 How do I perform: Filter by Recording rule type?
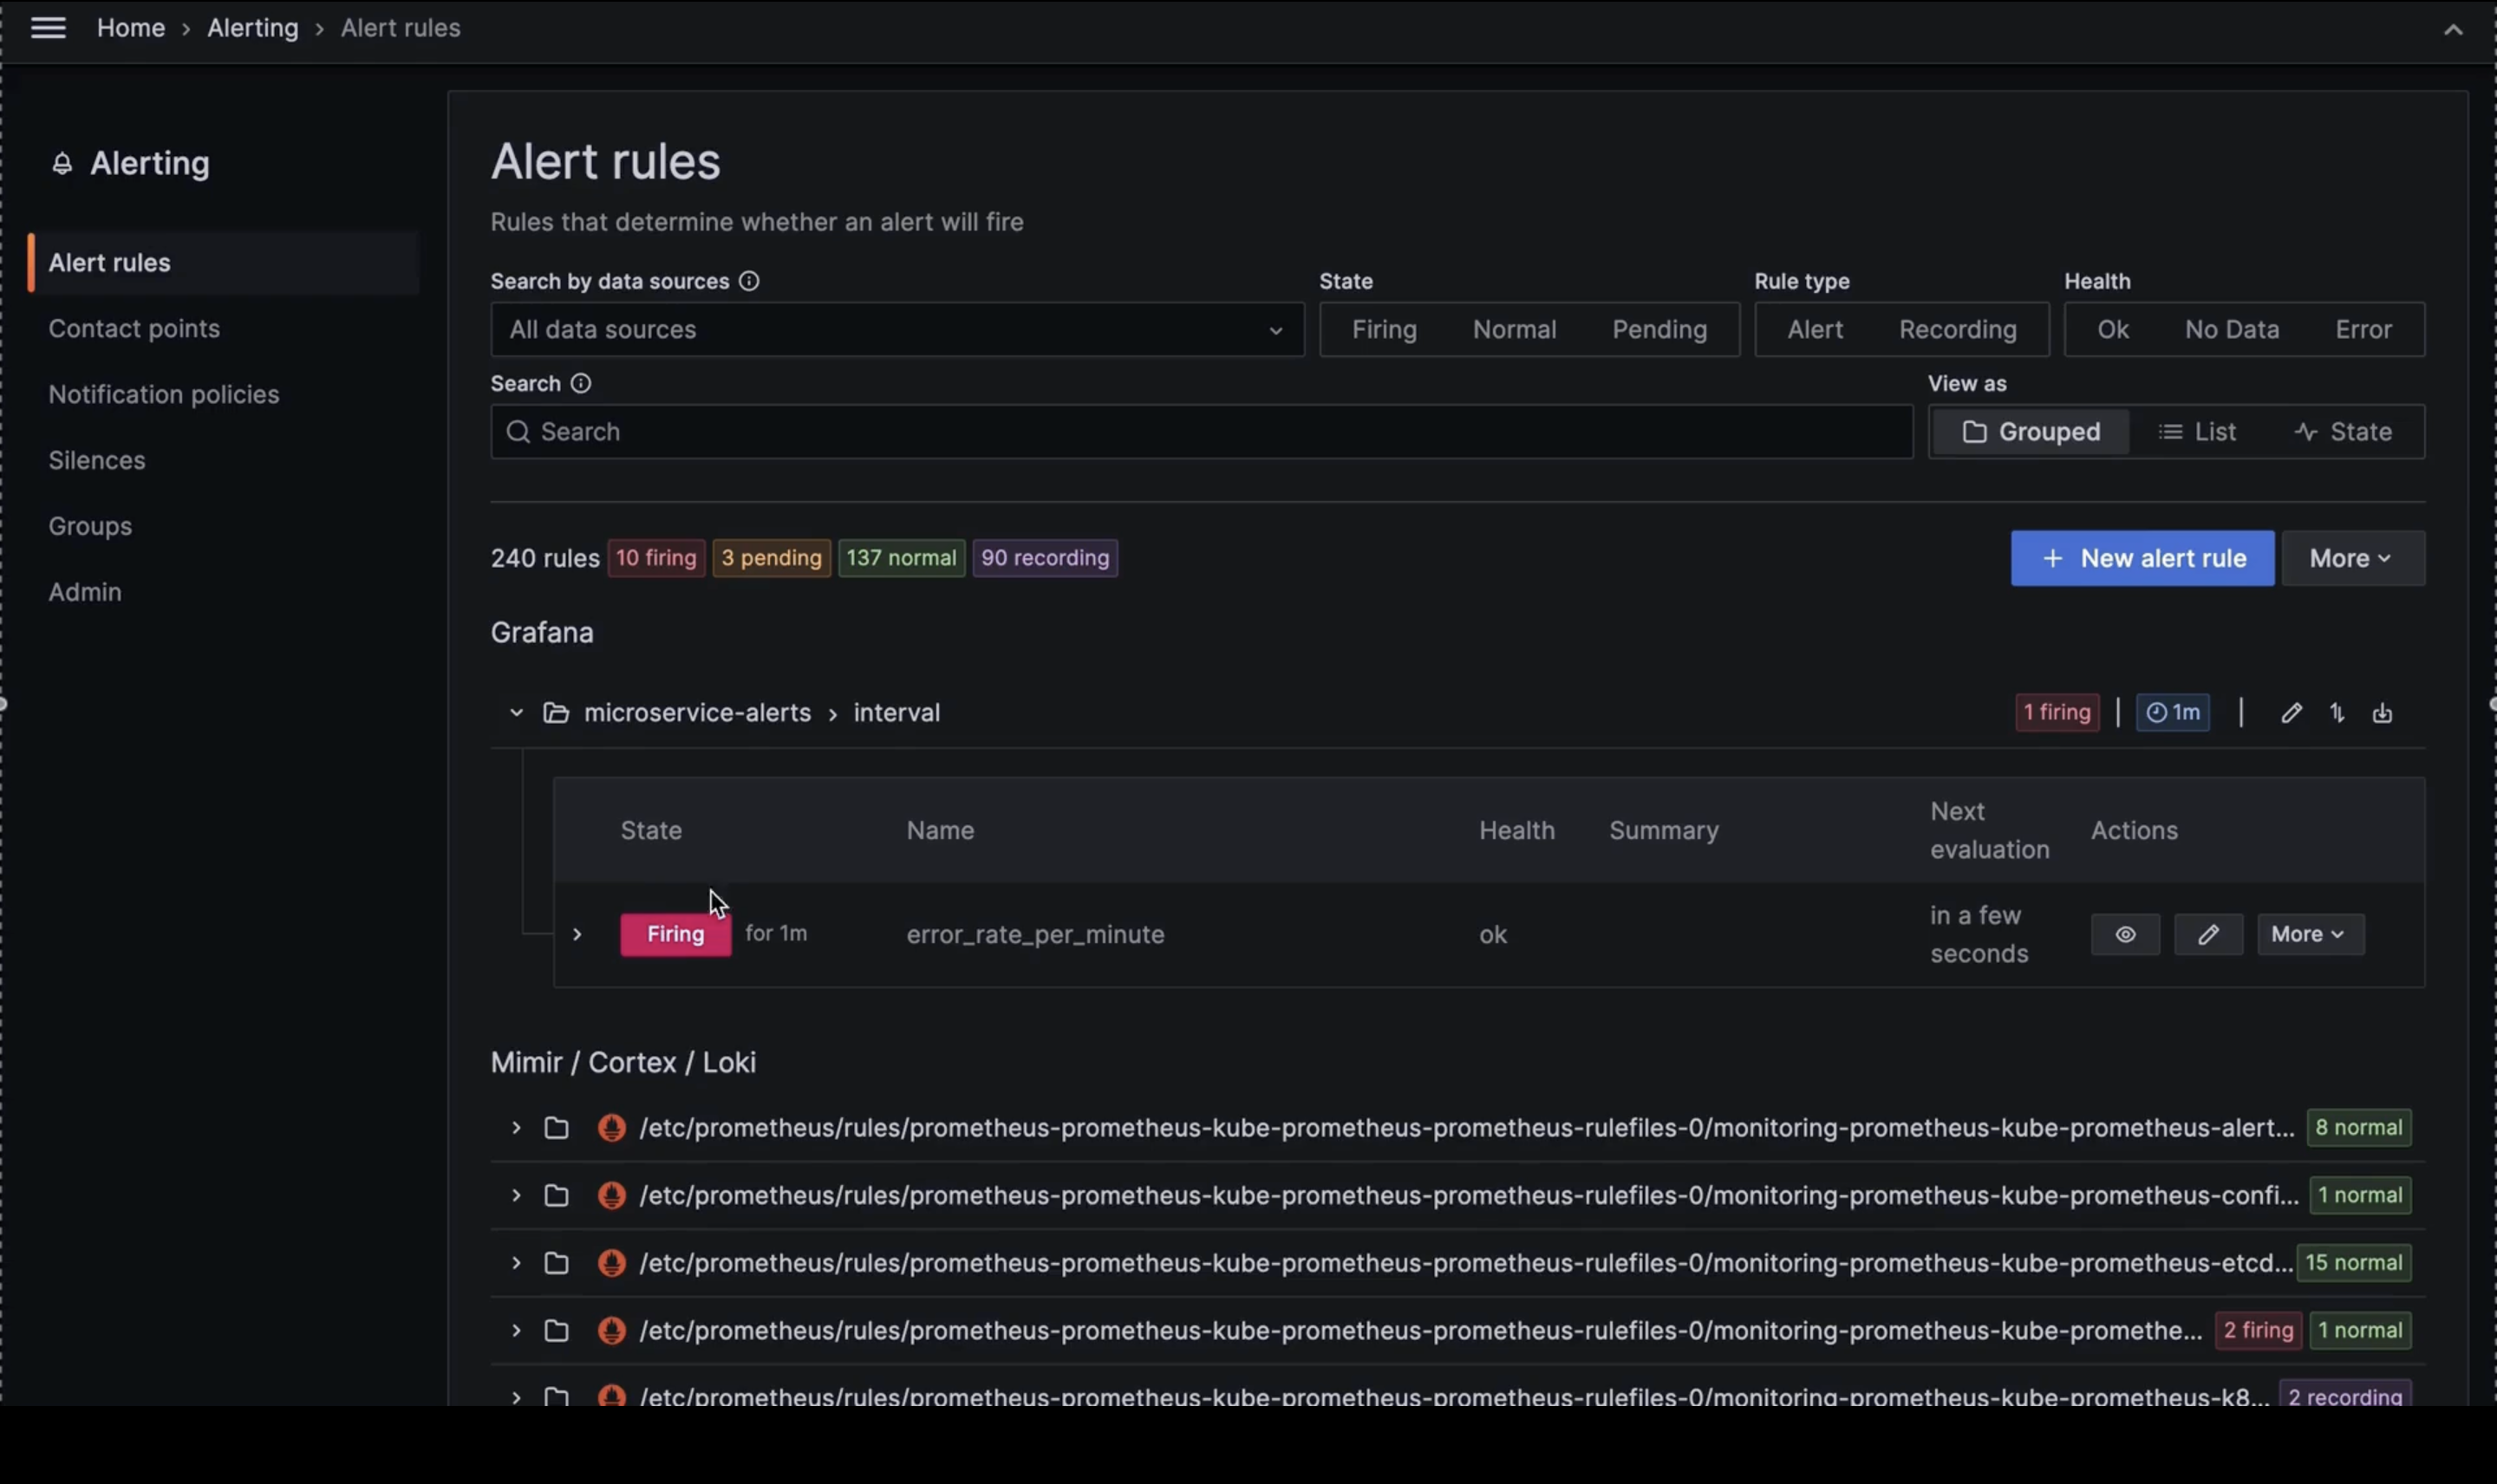click(1957, 329)
